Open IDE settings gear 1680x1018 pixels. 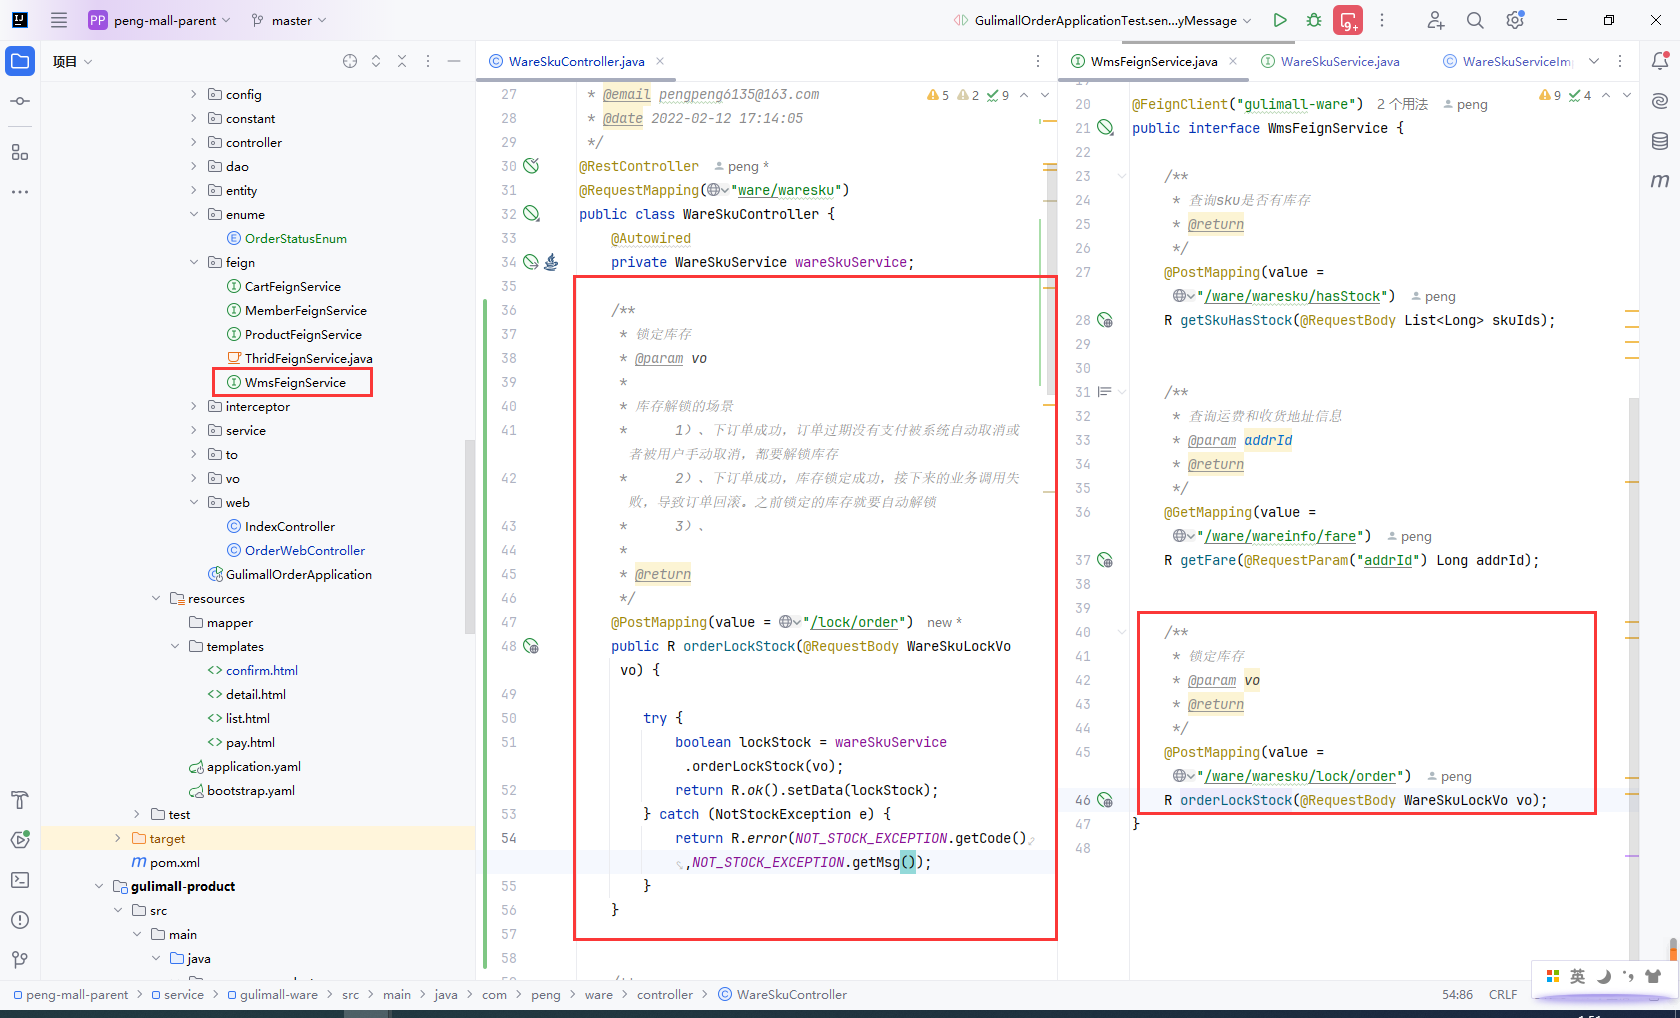(x=1515, y=20)
